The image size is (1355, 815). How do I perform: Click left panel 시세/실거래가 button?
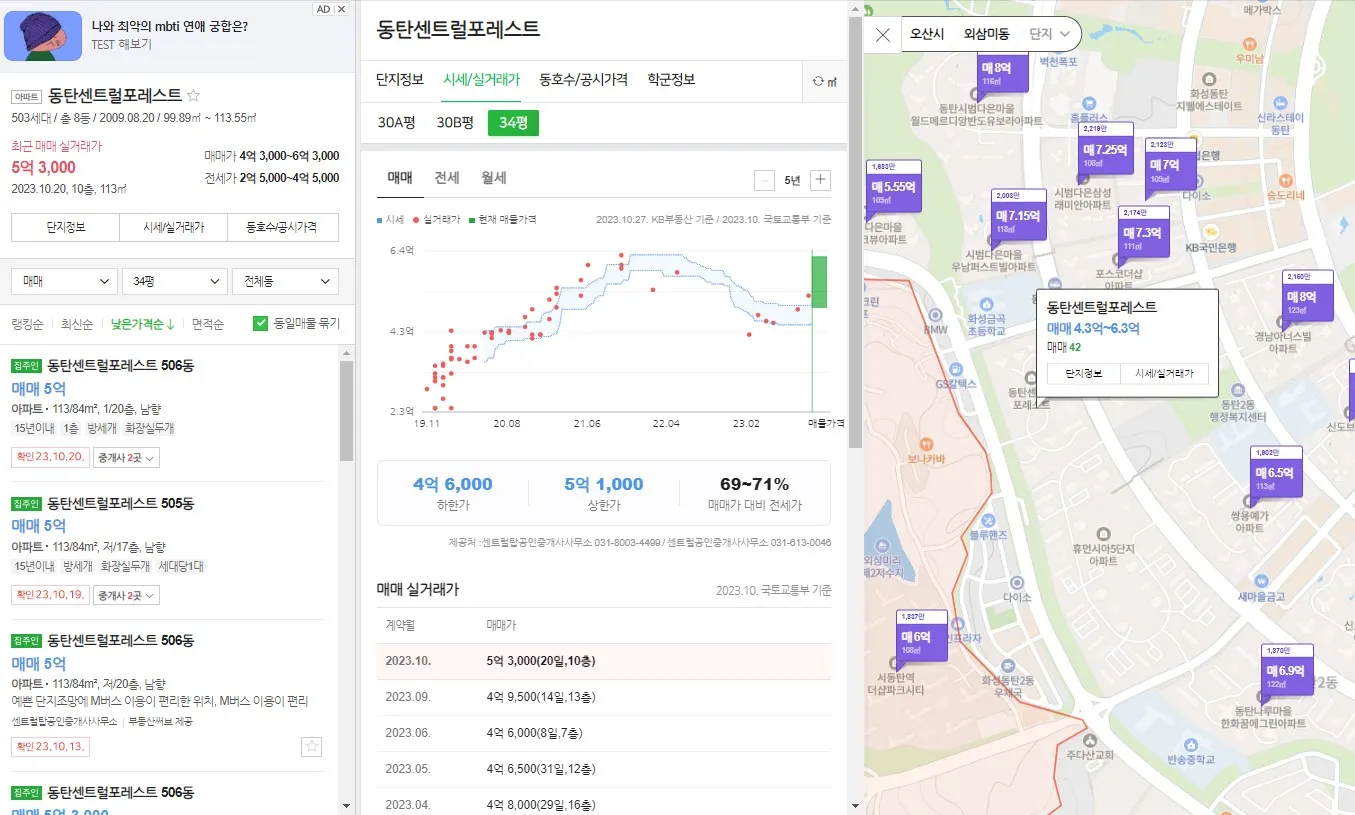pos(174,227)
